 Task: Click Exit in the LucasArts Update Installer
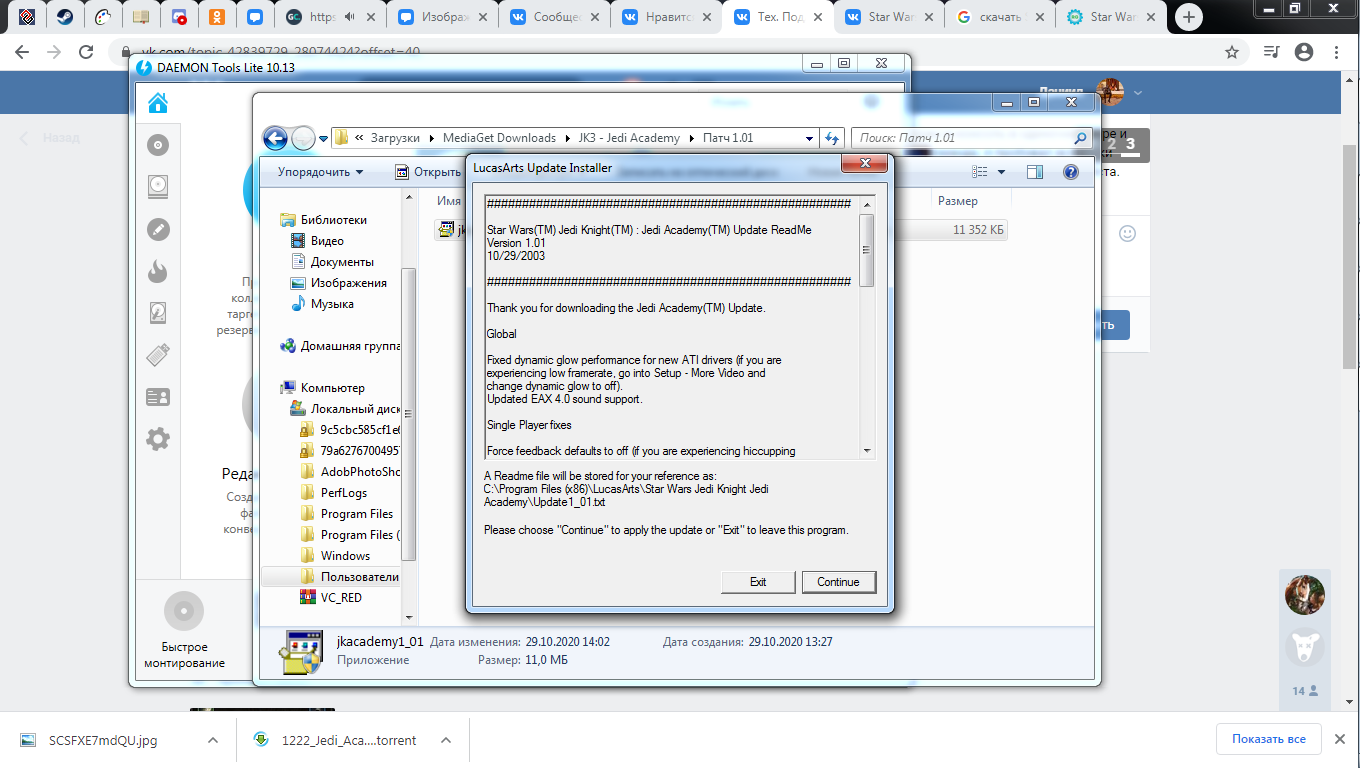click(758, 582)
